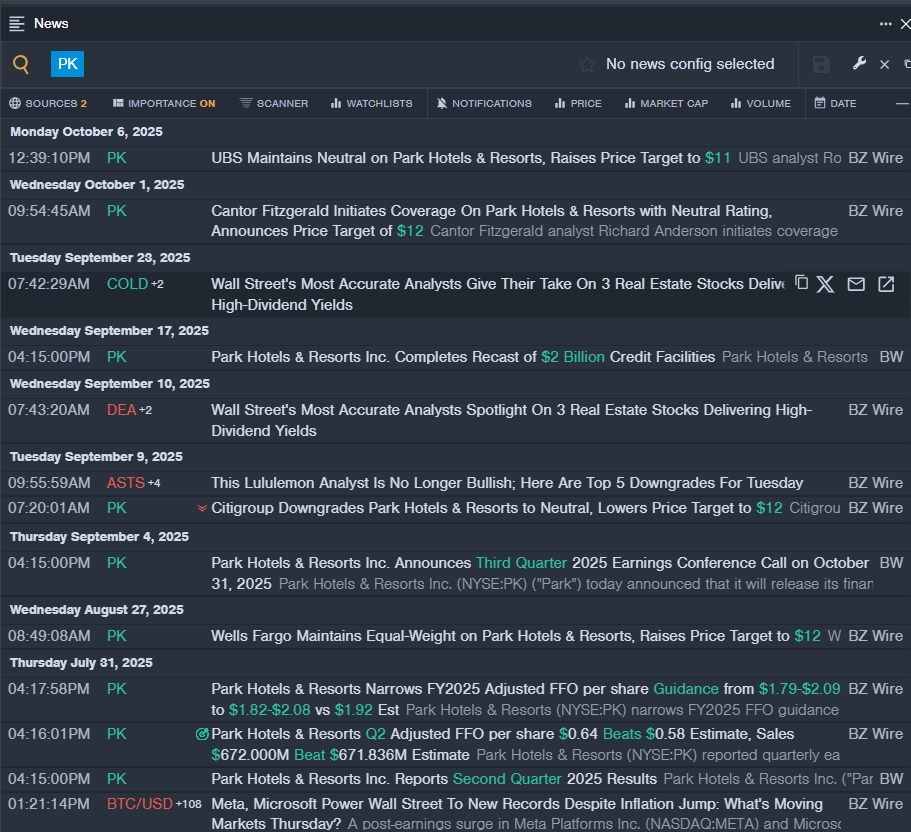Click the ASTS ticker symbol
Viewport: 911px width, 832px height.
tap(126, 483)
